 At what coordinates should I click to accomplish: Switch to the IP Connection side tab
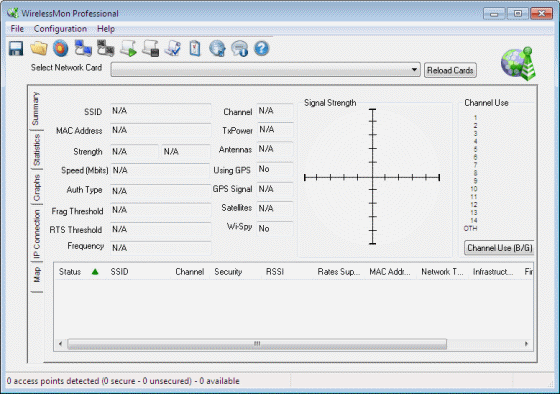pyautogui.click(x=37, y=234)
